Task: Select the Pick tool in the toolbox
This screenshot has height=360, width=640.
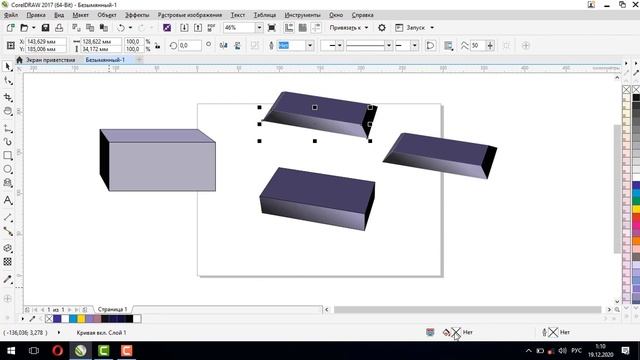Action: click(8, 67)
